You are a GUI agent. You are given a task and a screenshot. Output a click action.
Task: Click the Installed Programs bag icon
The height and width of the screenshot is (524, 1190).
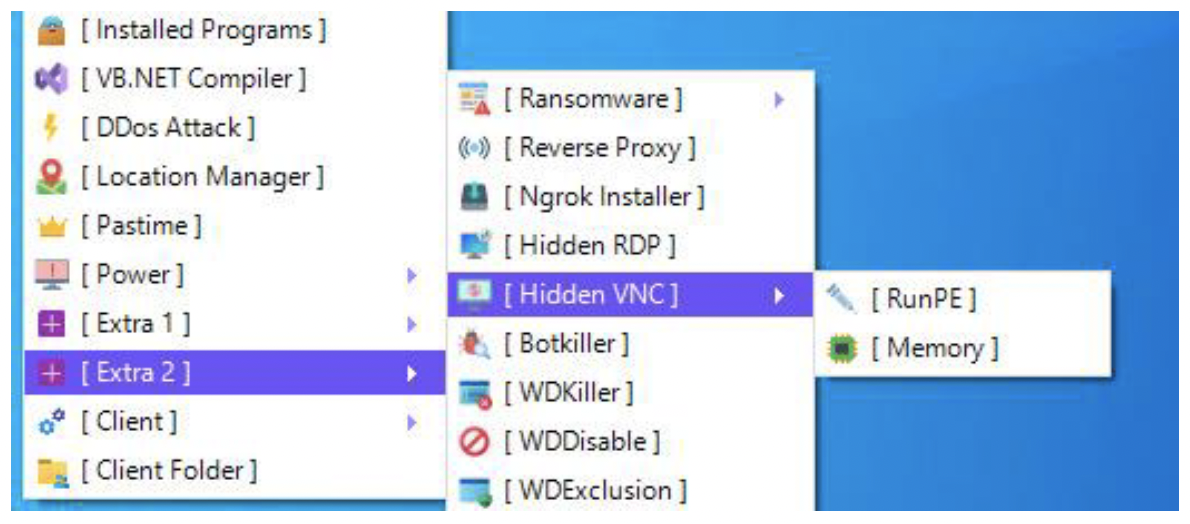coord(52,31)
